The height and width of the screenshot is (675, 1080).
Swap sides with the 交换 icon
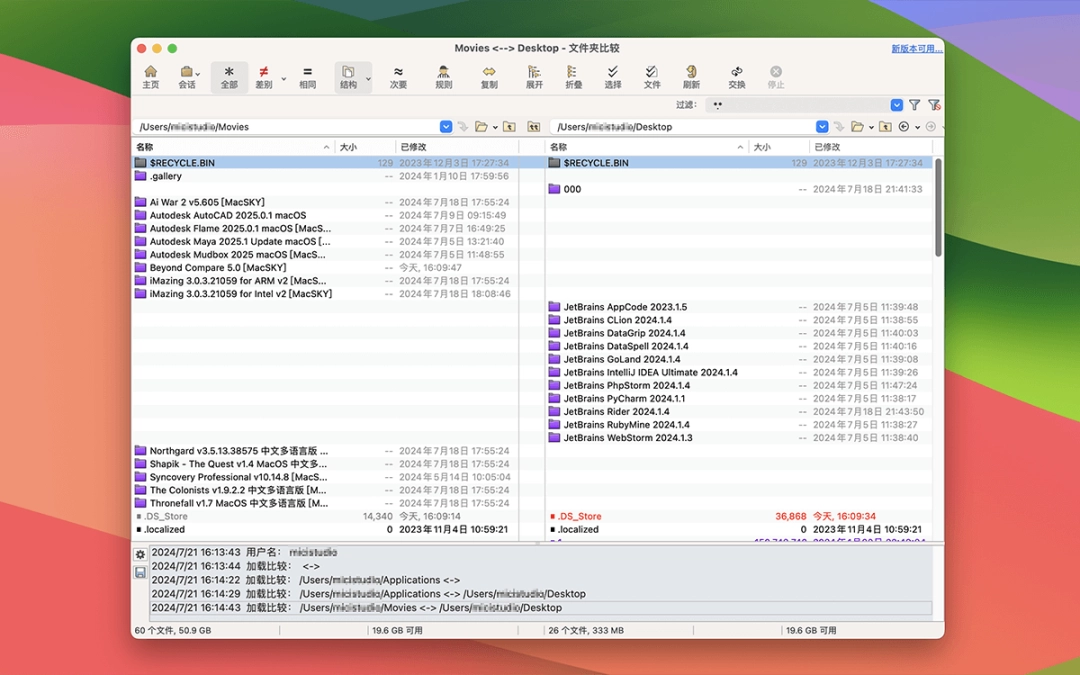[736, 77]
